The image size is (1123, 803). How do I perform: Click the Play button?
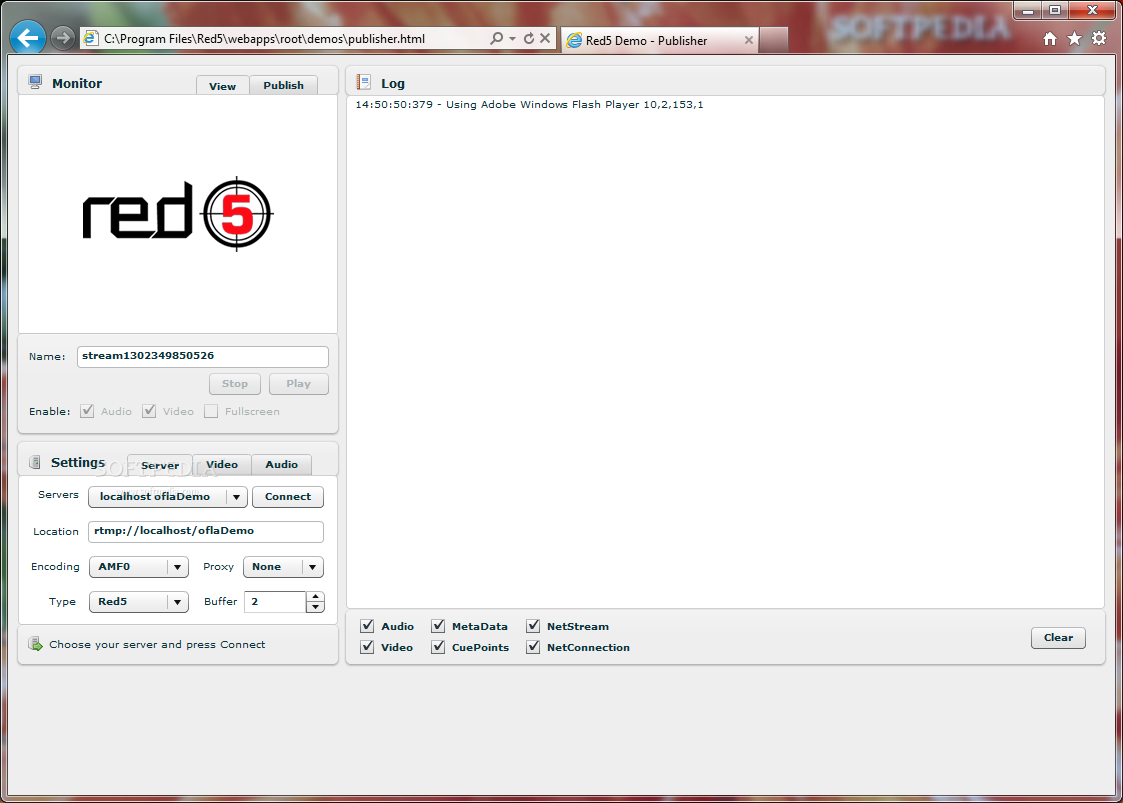point(299,383)
